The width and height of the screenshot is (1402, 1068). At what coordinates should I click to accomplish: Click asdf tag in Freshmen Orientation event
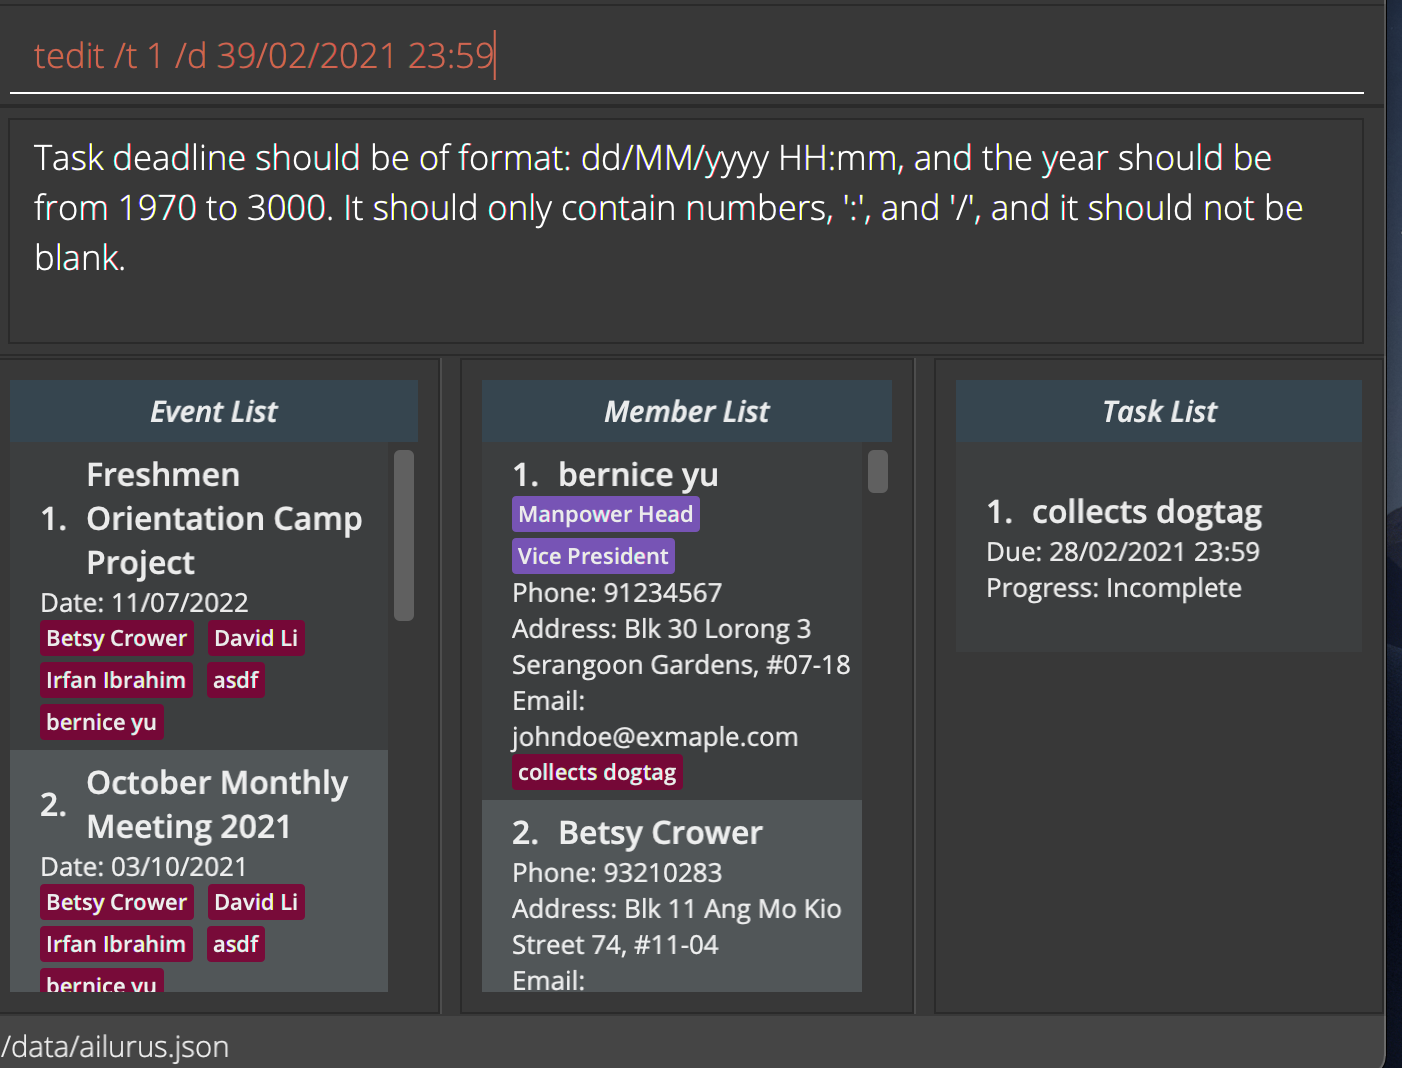[x=236, y=680]
